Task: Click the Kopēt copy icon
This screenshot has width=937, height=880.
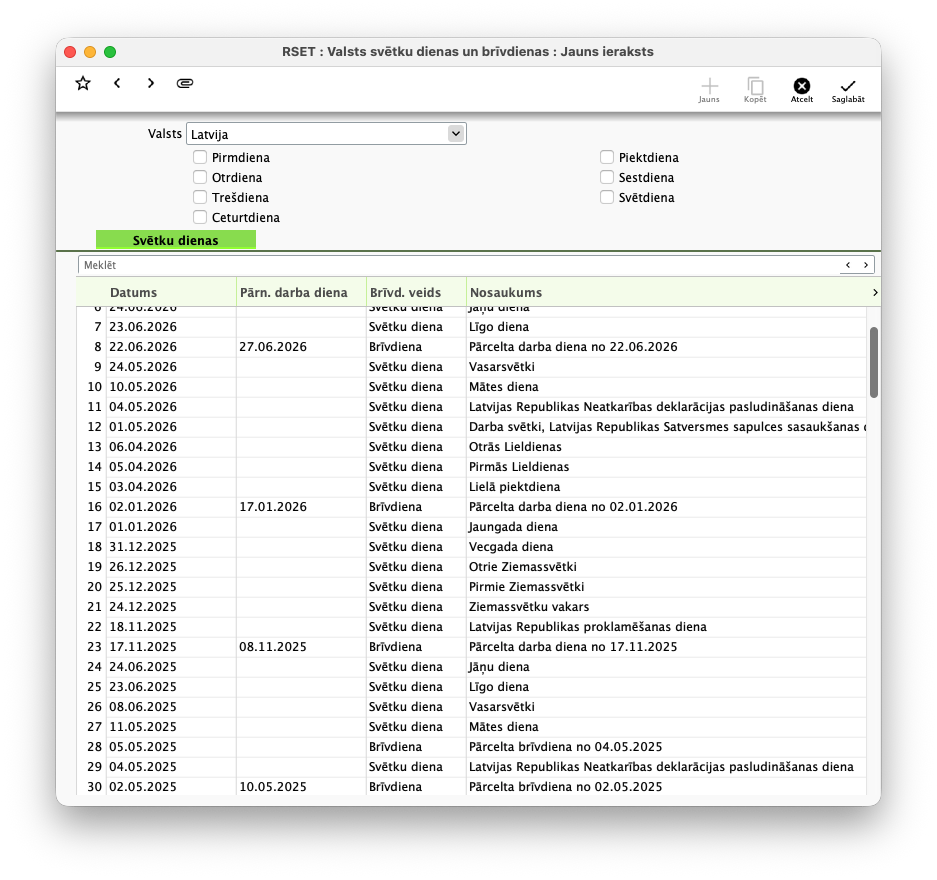Action: click(x=755, y=90)
